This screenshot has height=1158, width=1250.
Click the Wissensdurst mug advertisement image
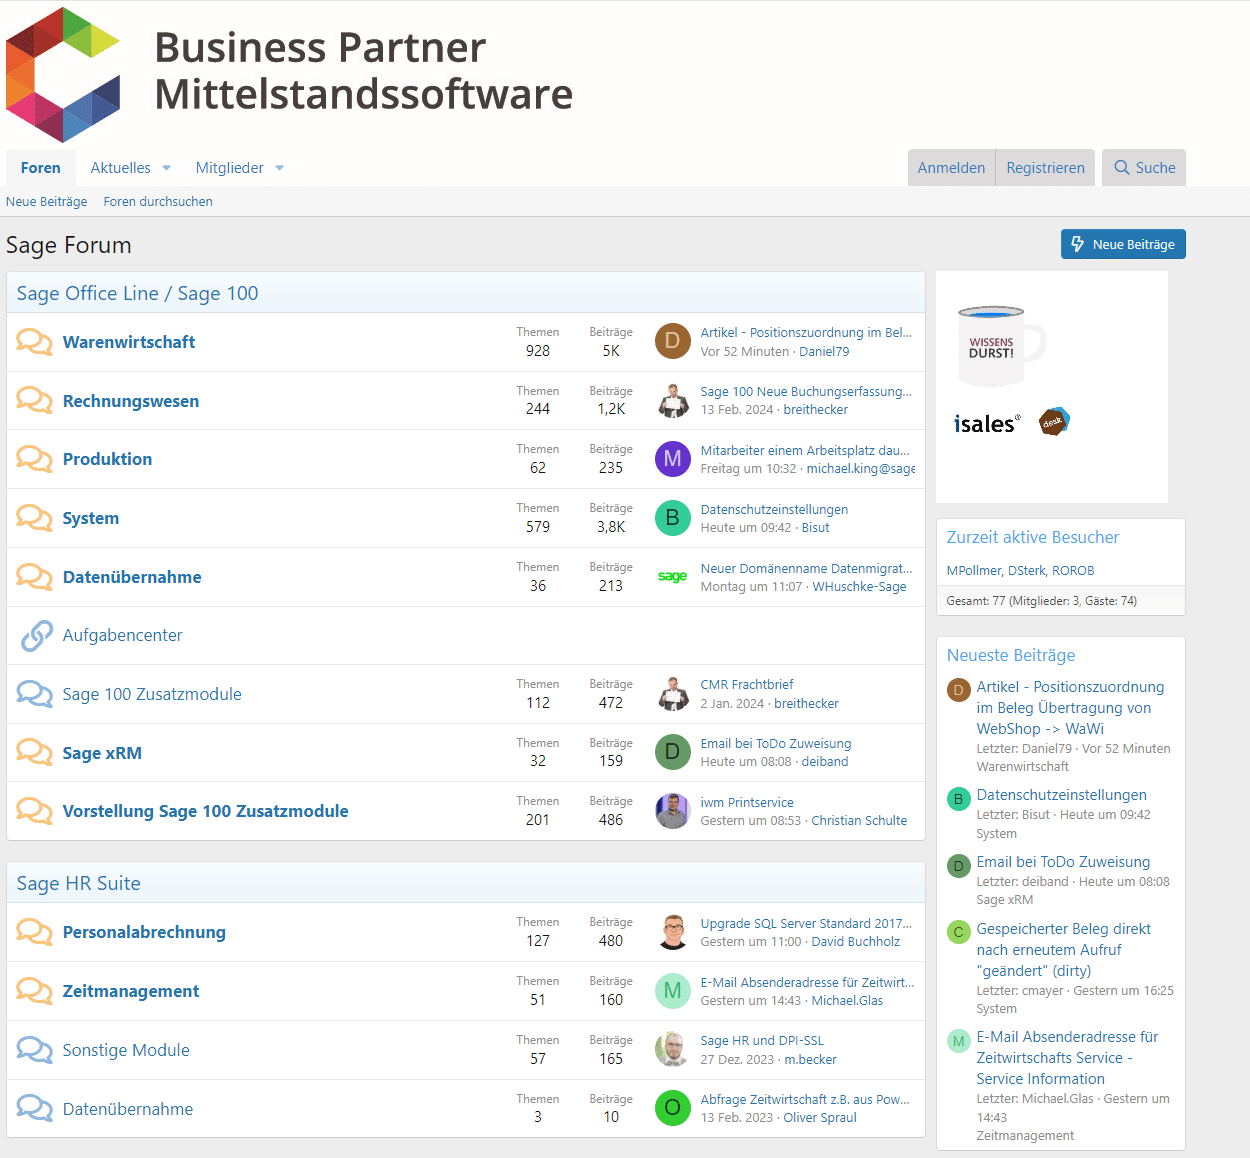pos(1002,347)
